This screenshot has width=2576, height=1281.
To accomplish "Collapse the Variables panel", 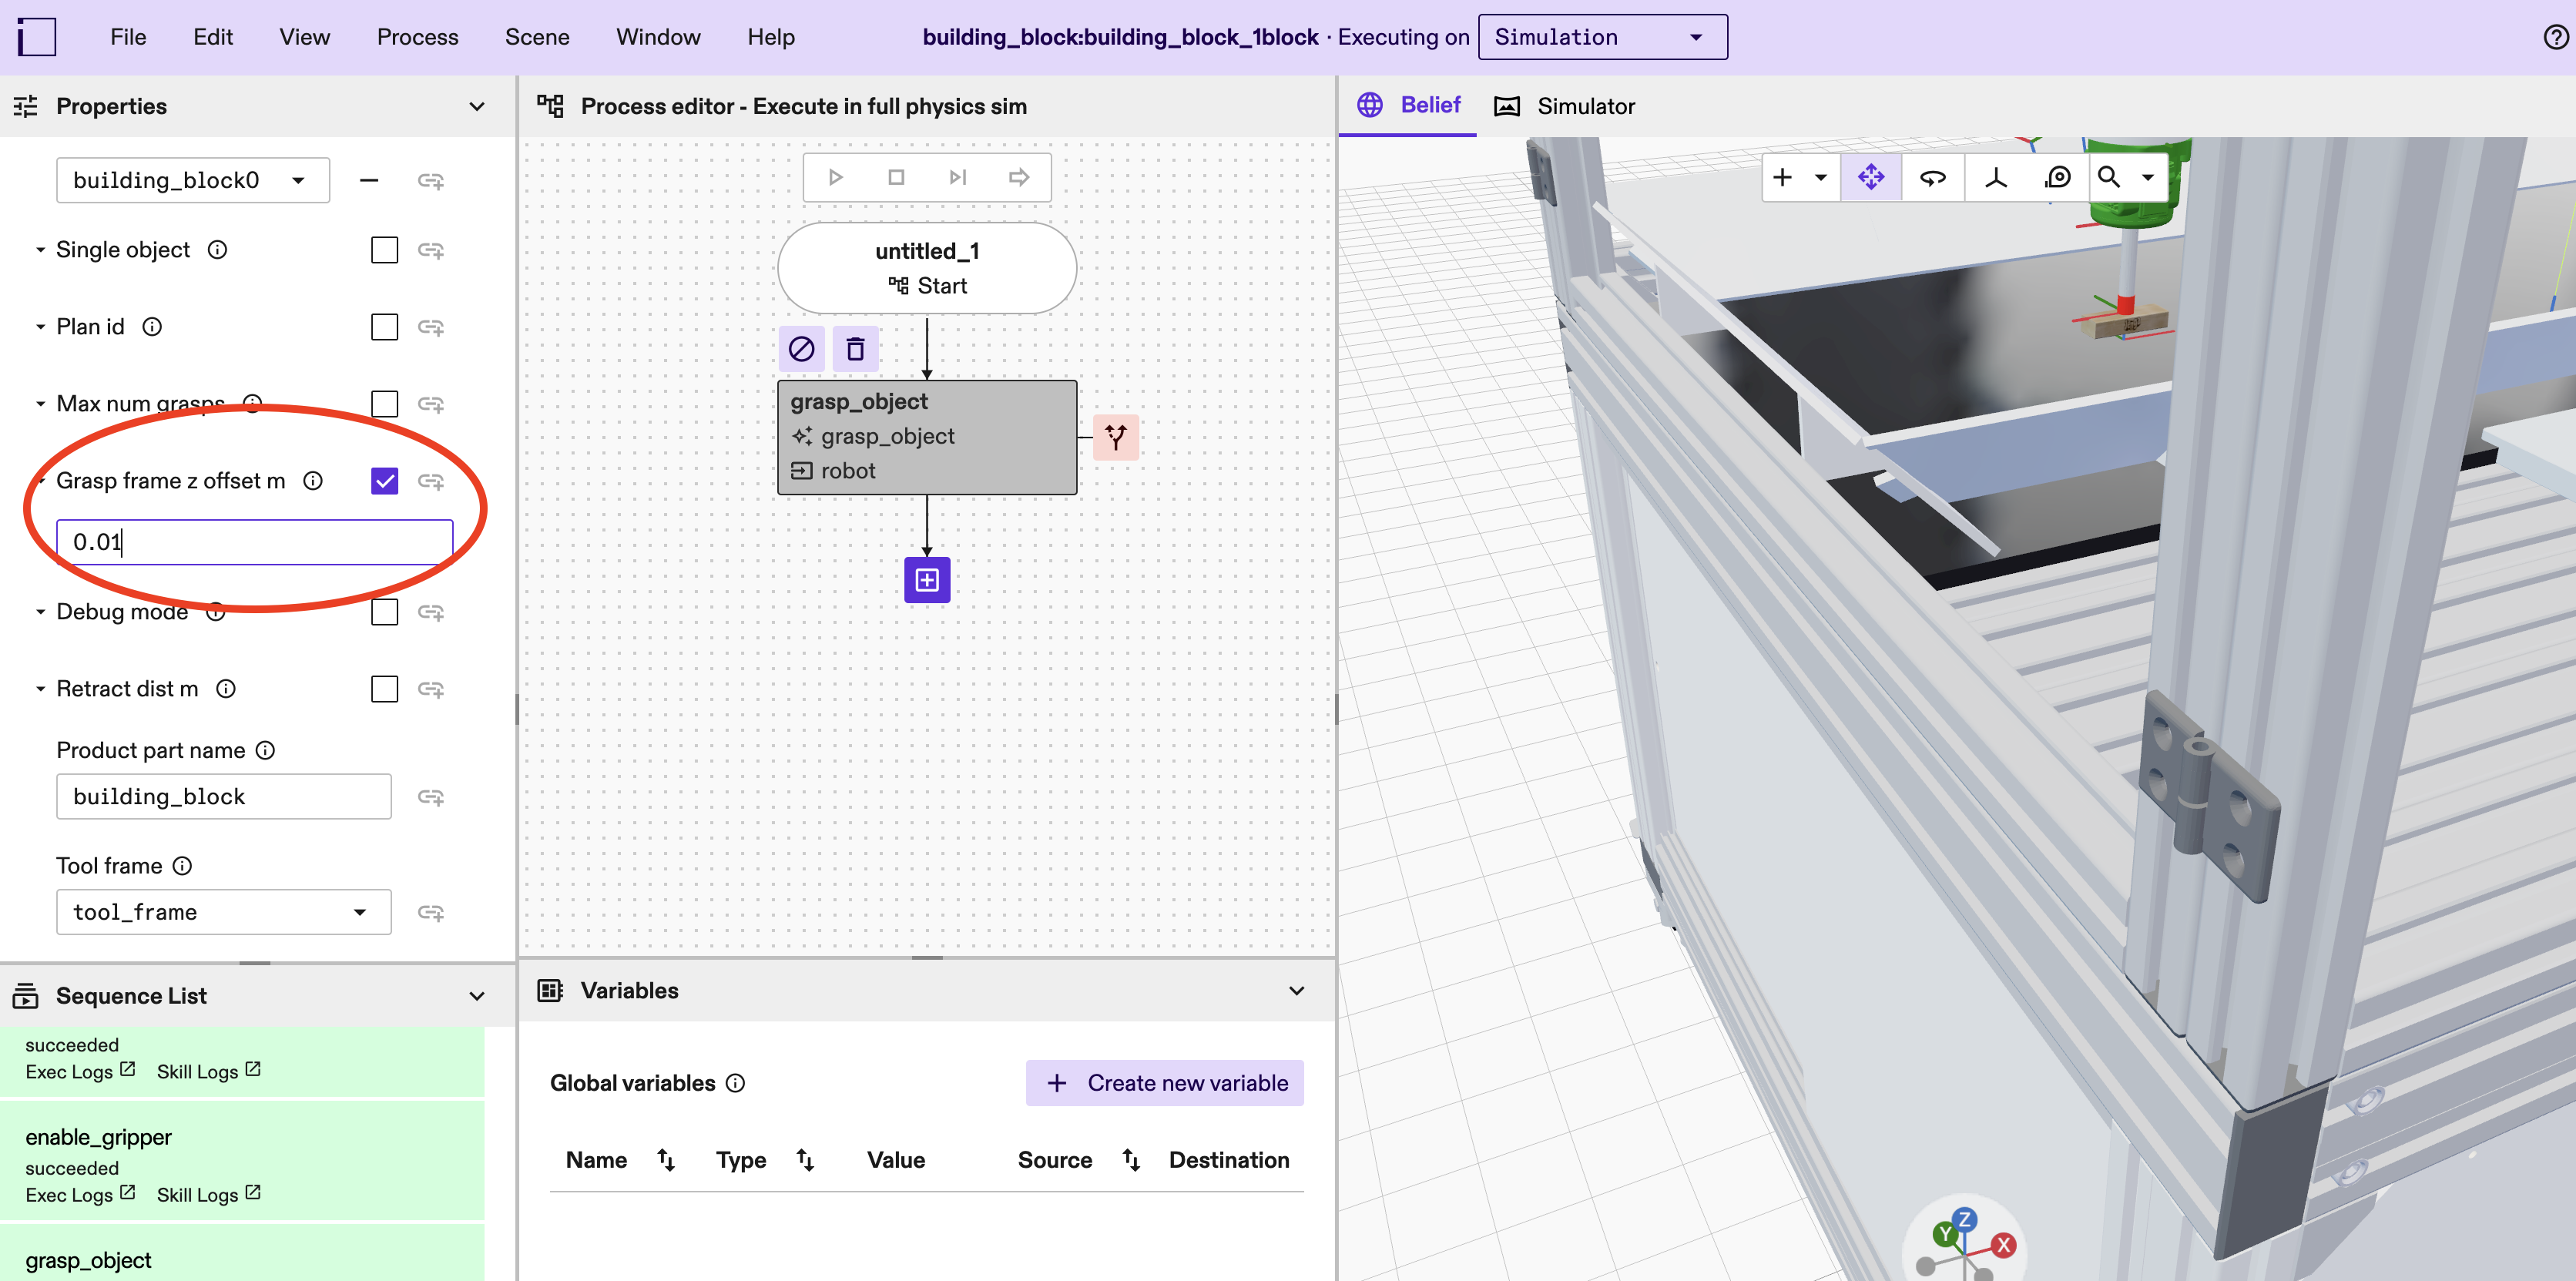I will coord(1296,990).
